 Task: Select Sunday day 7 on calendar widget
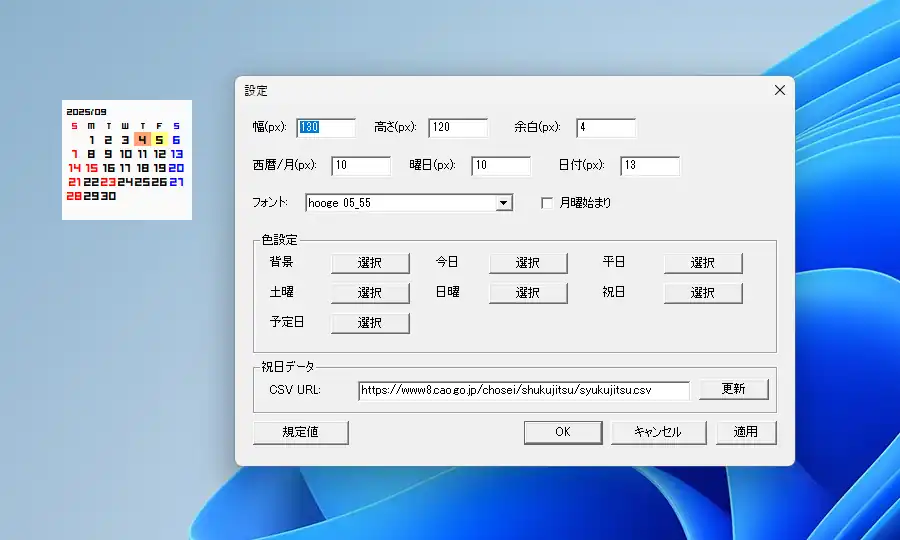(75, 154)
